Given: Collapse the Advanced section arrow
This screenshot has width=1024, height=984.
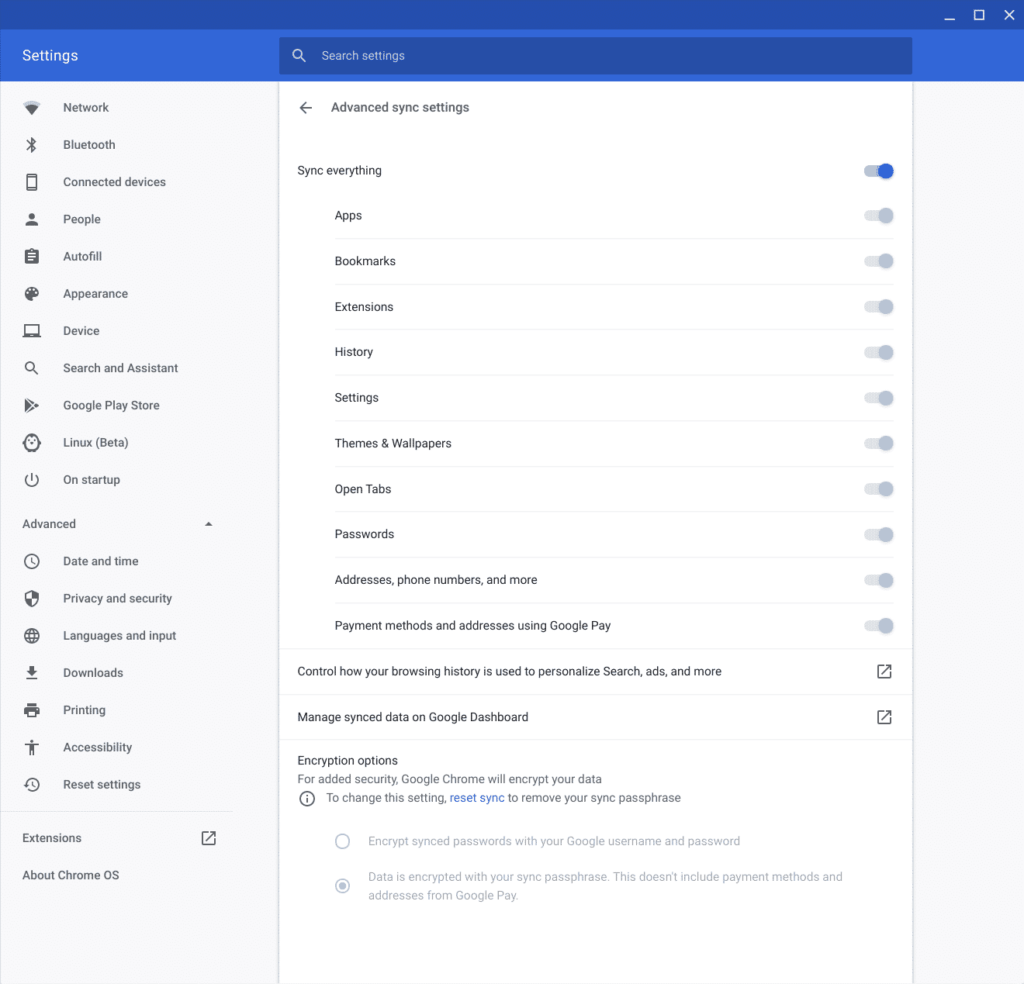Looking at the screenshot, I should tap(208, 524).
